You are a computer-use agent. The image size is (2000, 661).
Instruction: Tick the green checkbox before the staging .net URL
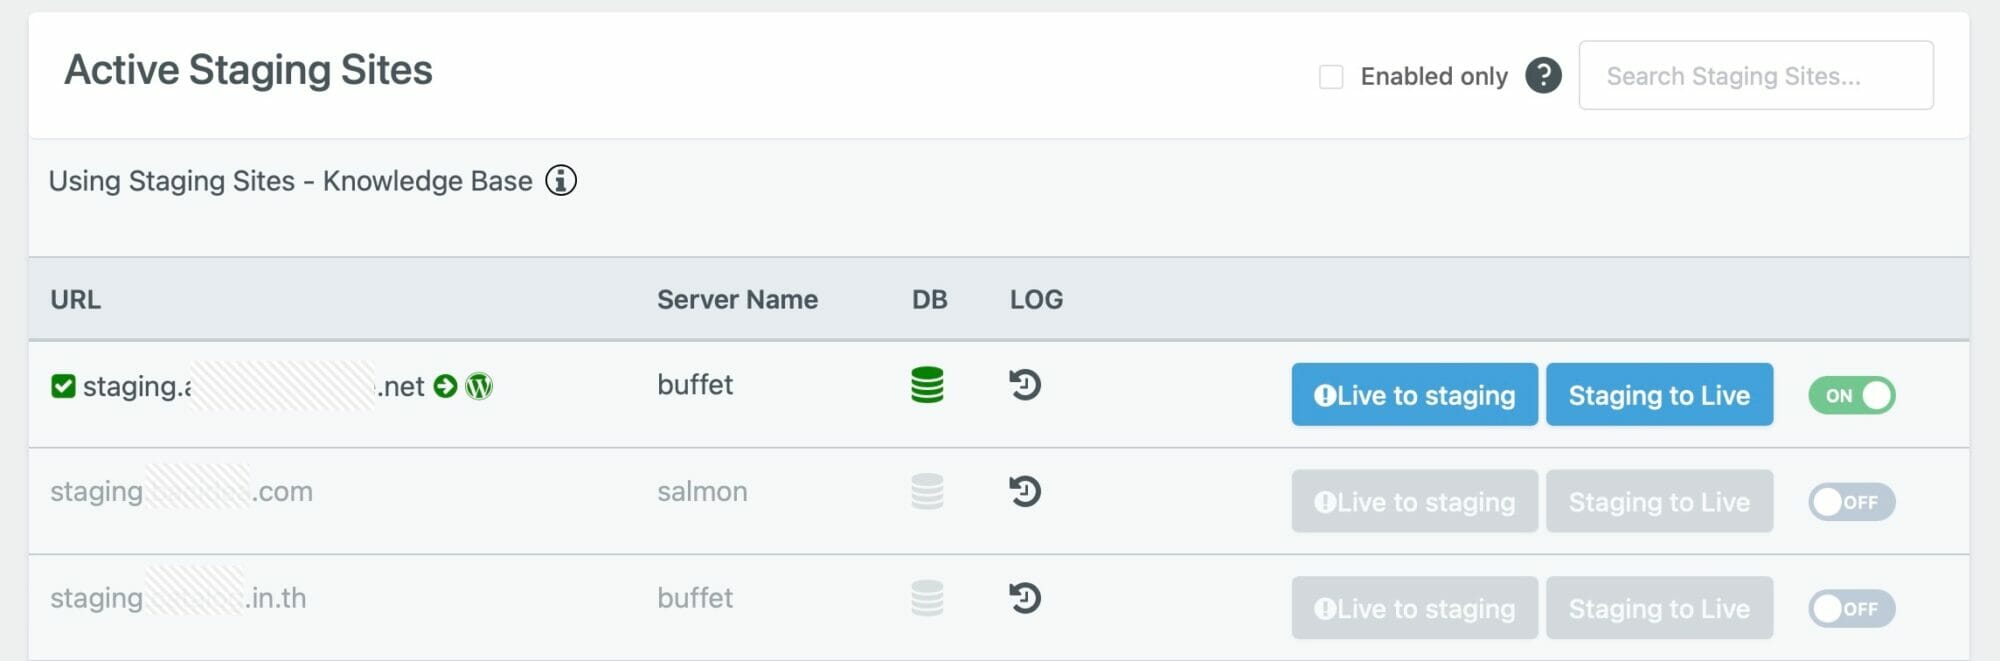point(63,386)
